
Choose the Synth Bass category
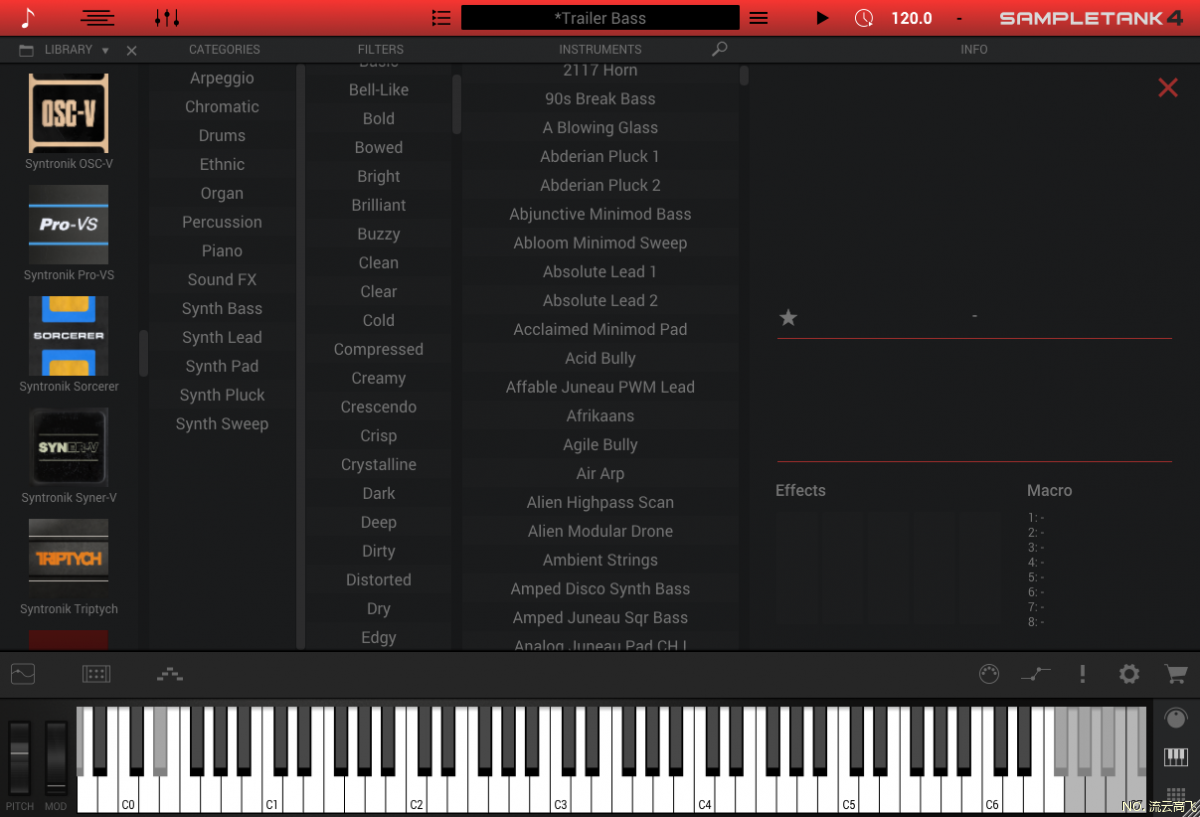(x=222, y=309)
